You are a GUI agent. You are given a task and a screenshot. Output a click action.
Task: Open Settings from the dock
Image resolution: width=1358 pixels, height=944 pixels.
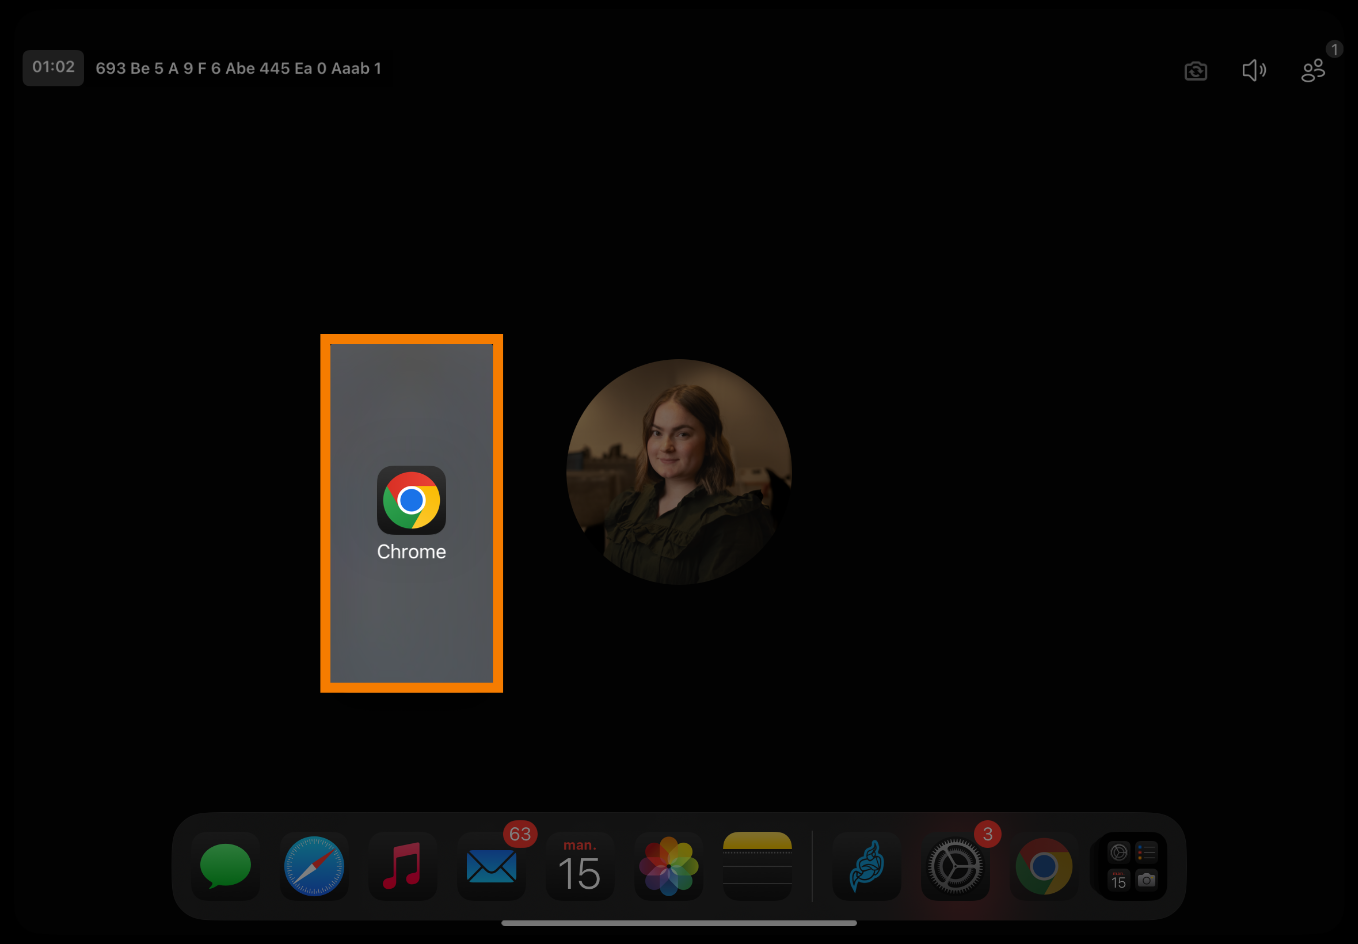(x=955, y=867)
